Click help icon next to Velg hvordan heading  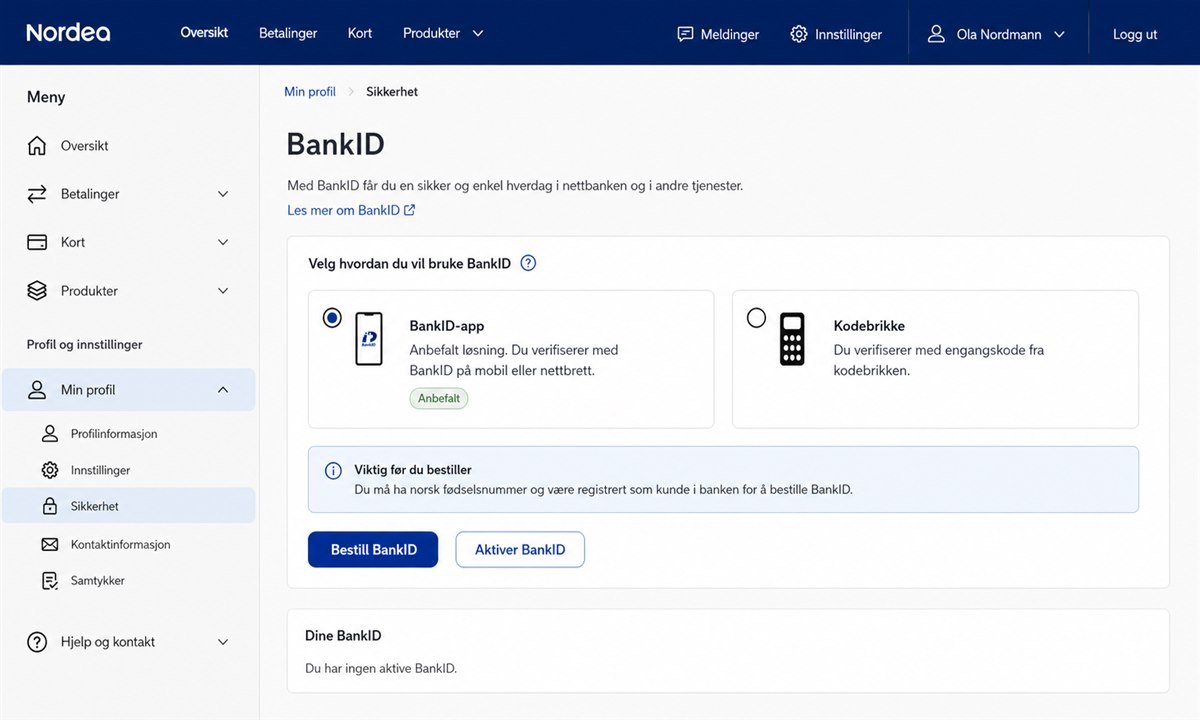[x=529, y=264]
